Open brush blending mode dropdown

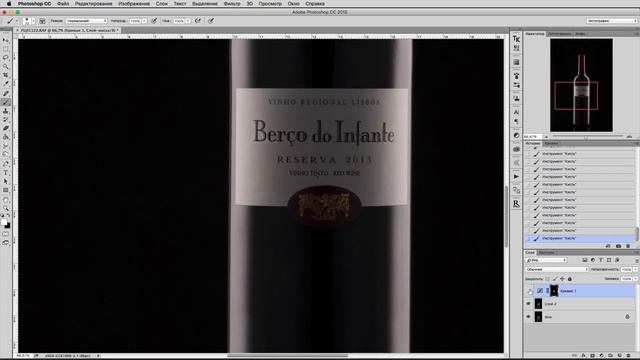[x=86, y=21]
